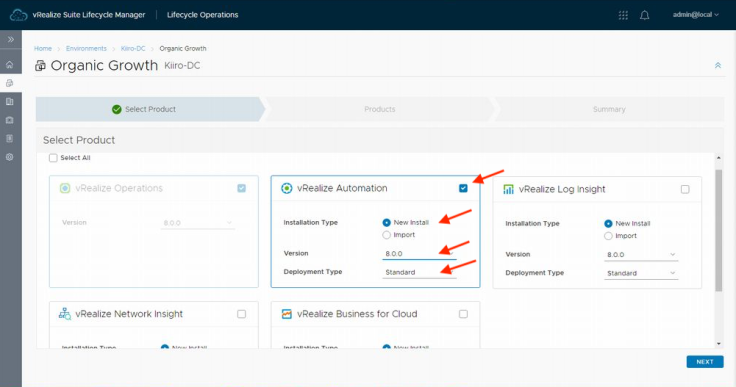Check the vRealize Log Insight checkbox
The width and height of the screenshot is (736, 387).
click(685, 189)
